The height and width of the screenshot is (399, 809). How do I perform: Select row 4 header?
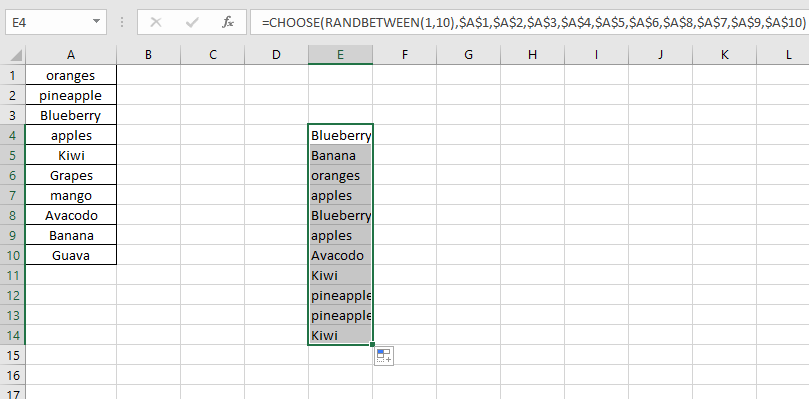click(x=12, y=136)
